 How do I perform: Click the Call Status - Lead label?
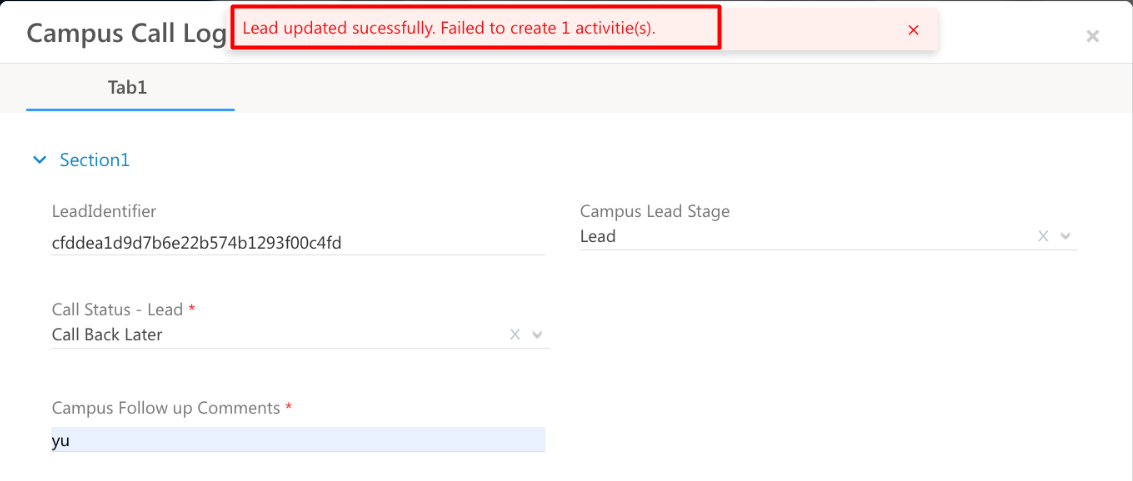(x=117, y=309)
